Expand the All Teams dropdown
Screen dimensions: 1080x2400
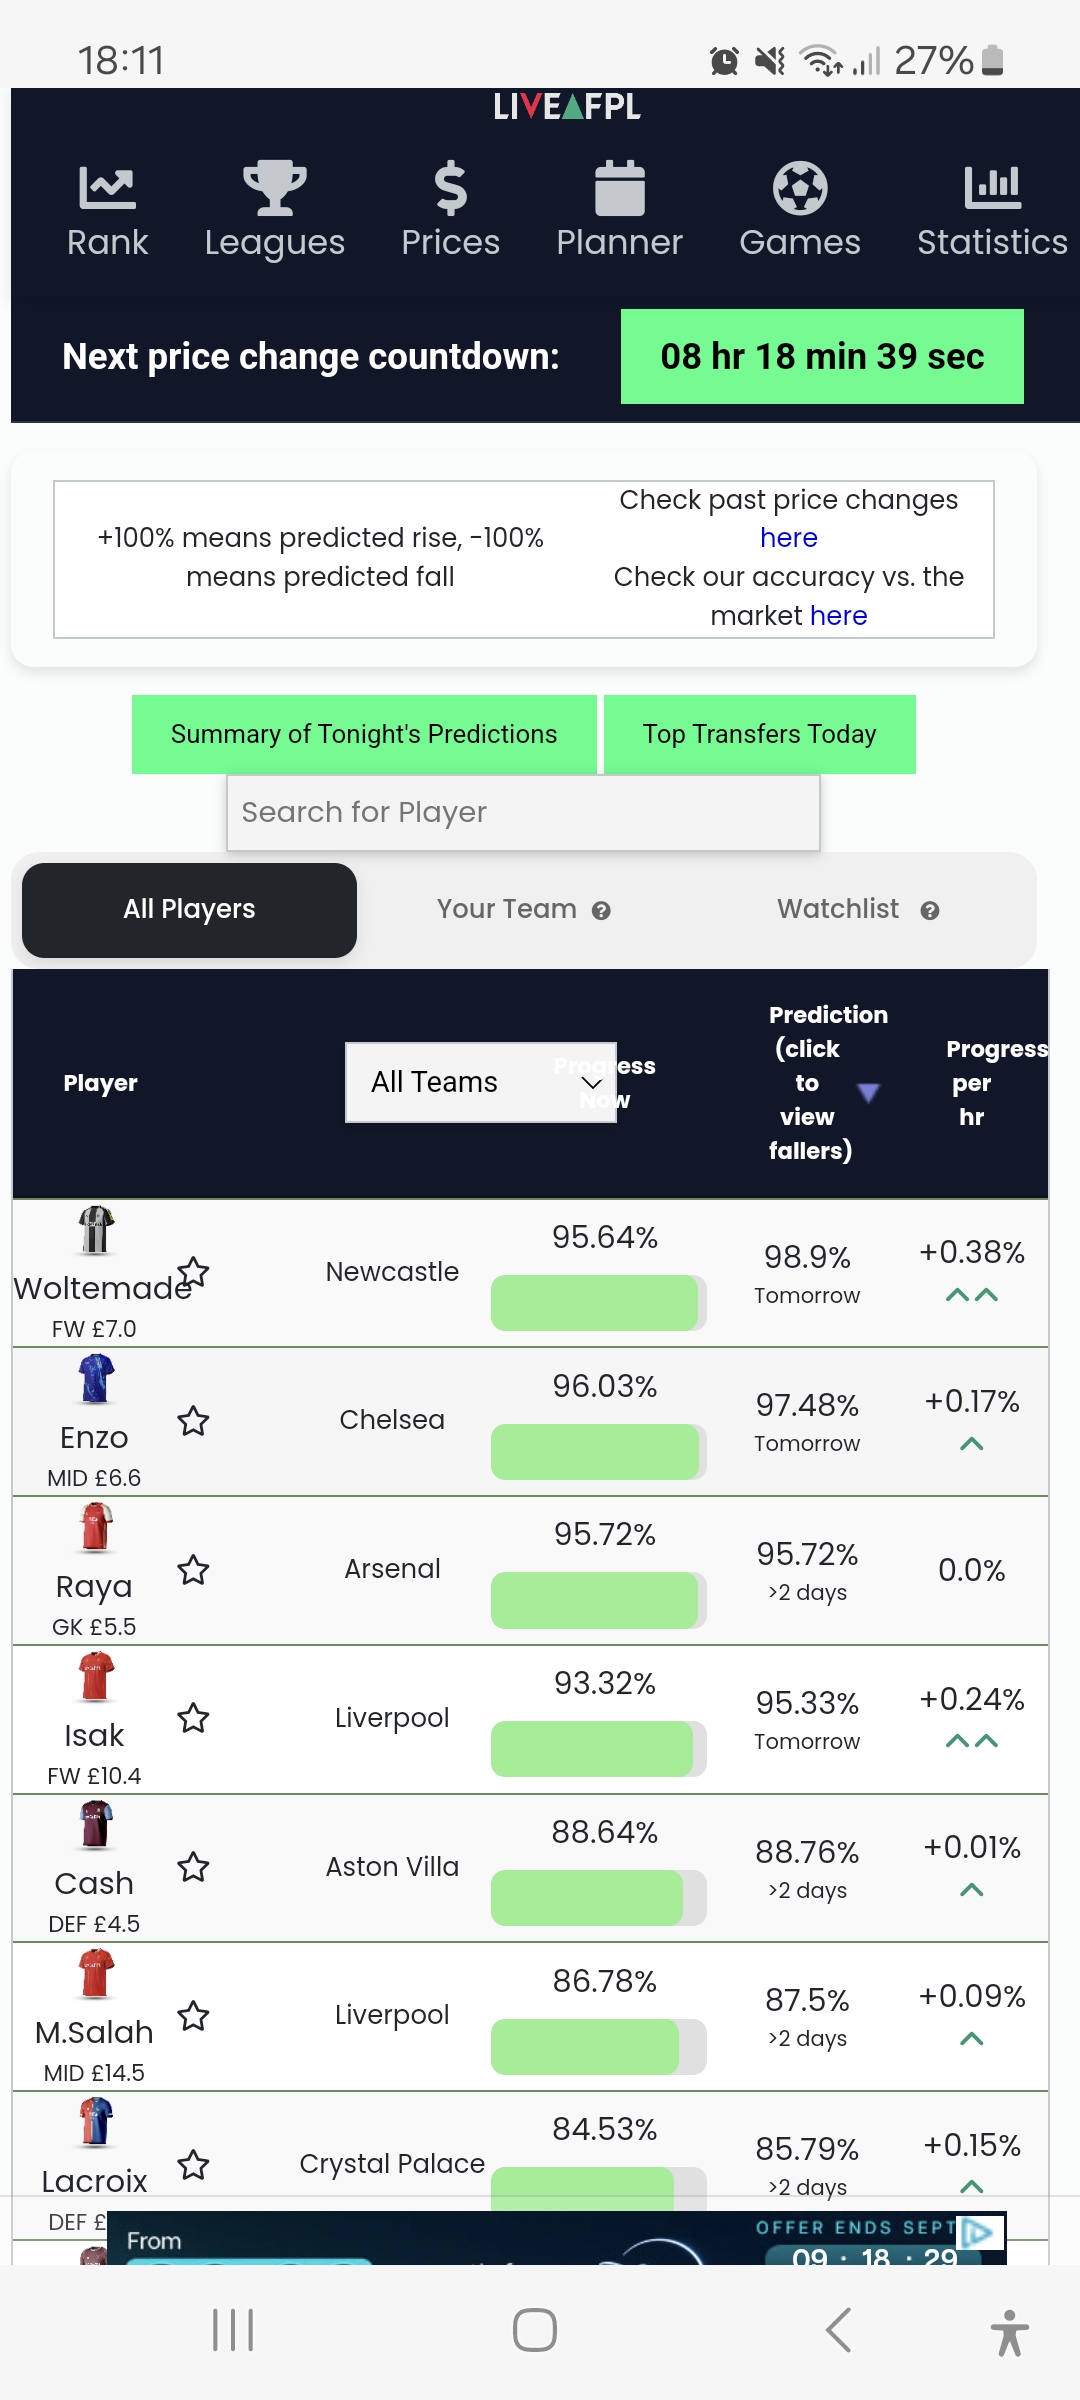[x=480, y=1083]
